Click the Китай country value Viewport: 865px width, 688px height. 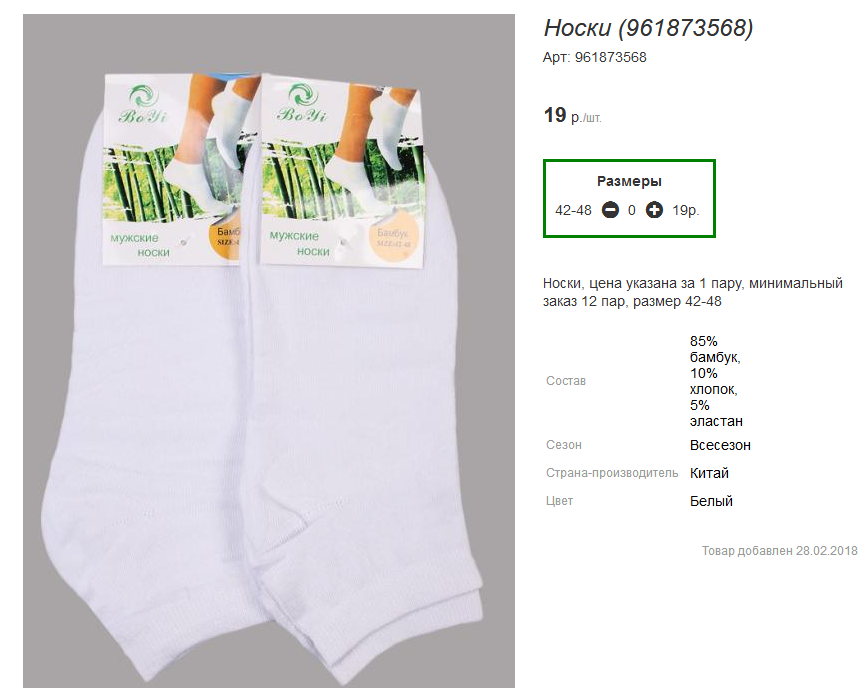(x=709, y=473)
